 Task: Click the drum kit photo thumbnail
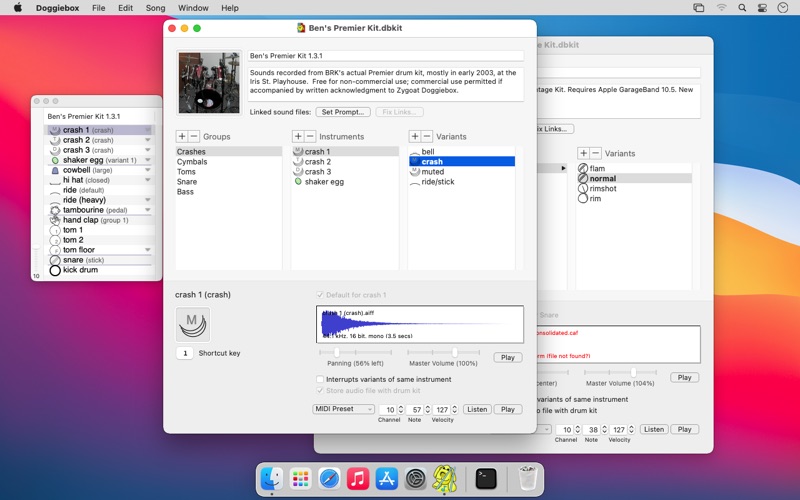209,82
